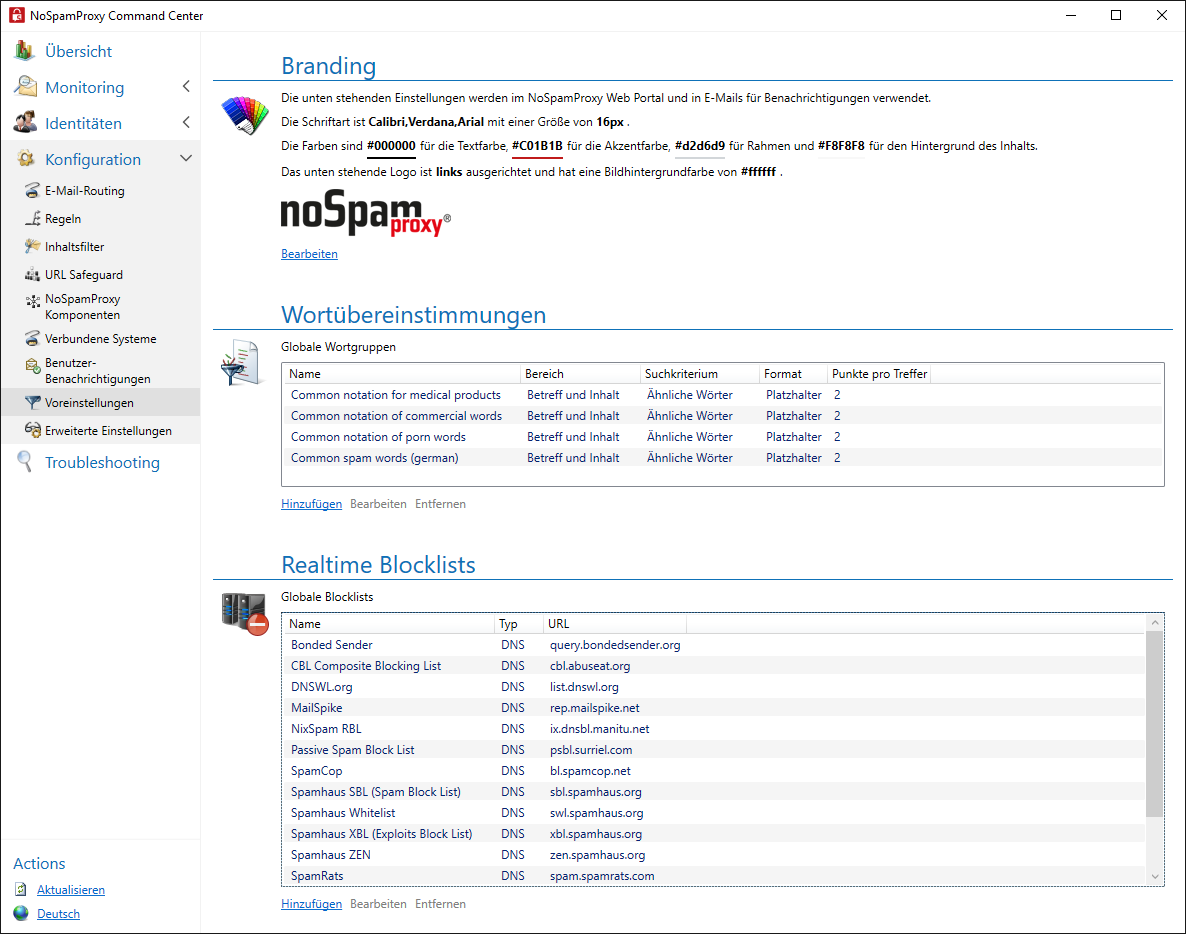Select the 'Bonded Sender' blocklist row
1186x934 pixels.
[x=715, y=645]
